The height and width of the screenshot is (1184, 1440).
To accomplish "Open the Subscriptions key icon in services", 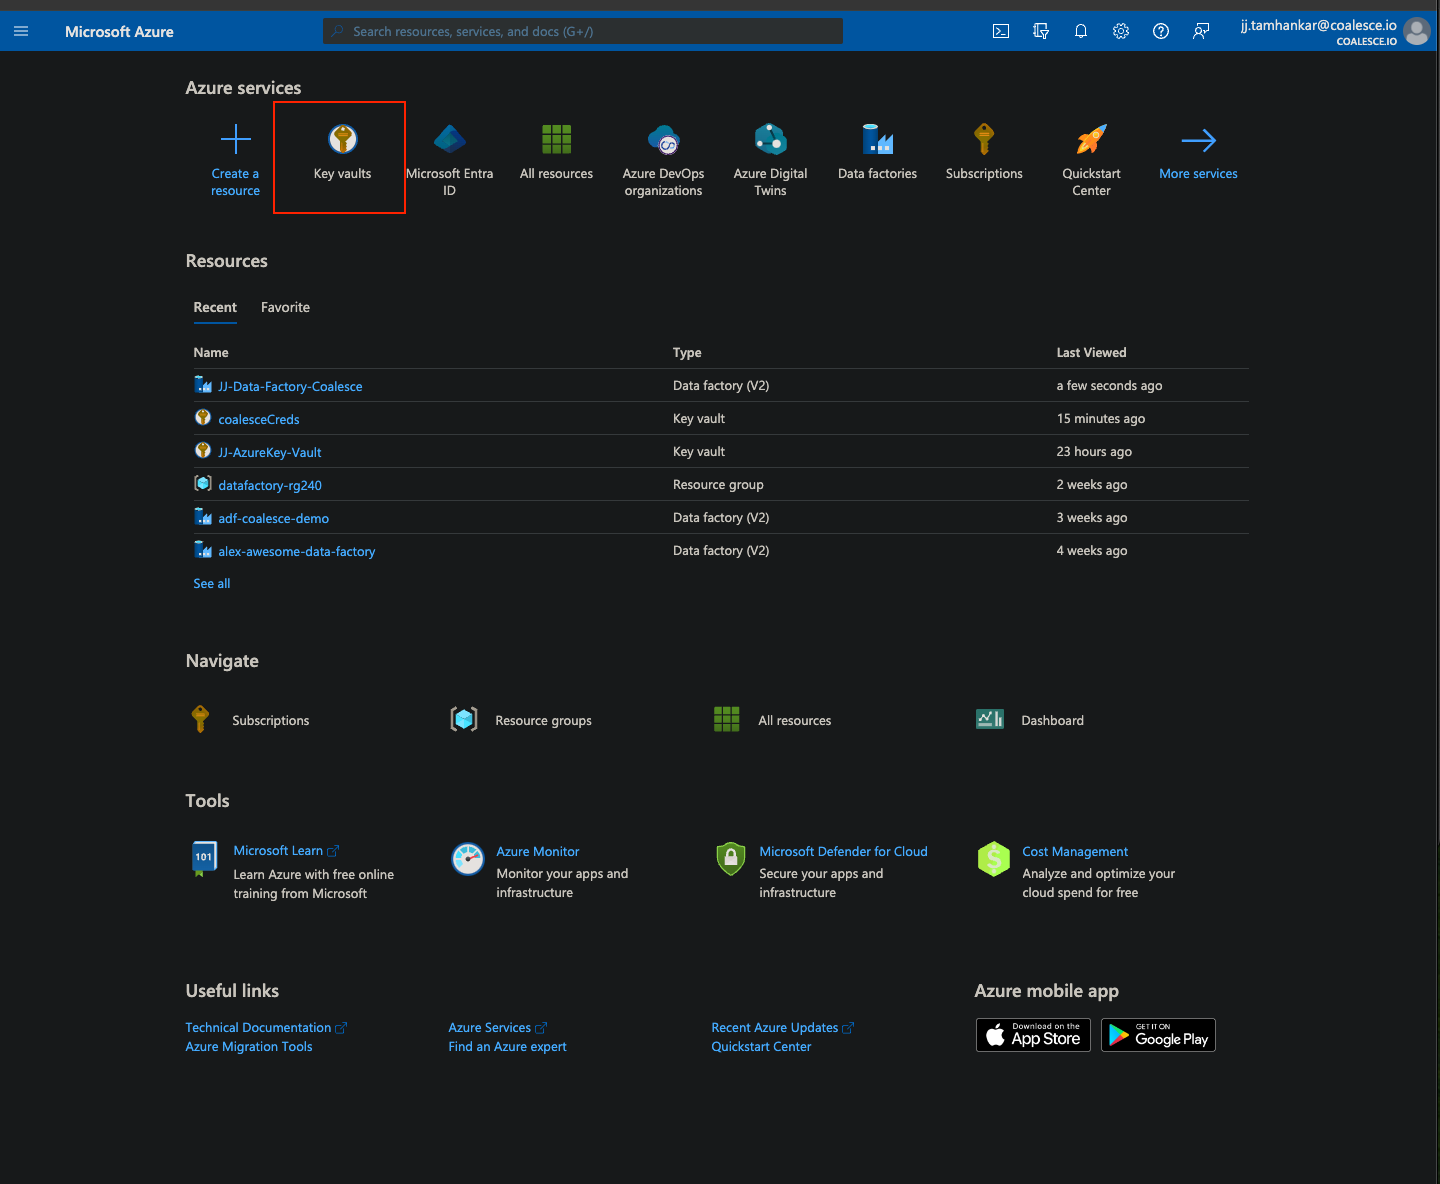I will [985, 139].
